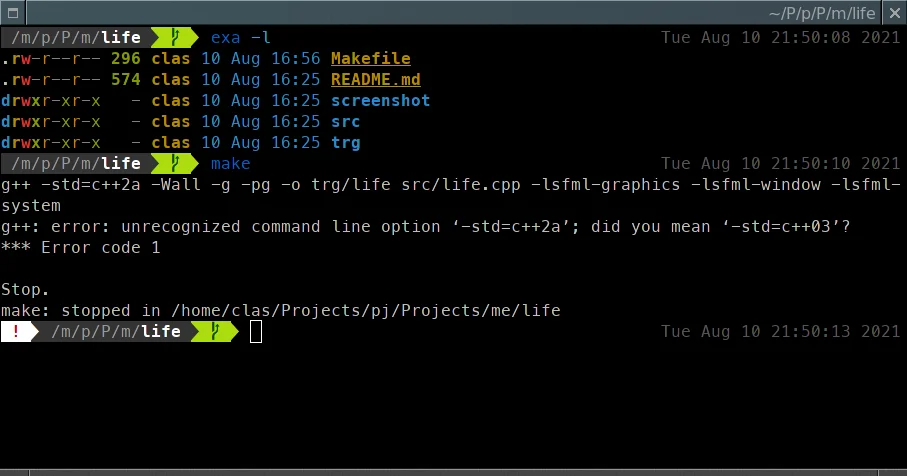
Task: Select the screenshot directory name
Action: (x=380, y=101)
